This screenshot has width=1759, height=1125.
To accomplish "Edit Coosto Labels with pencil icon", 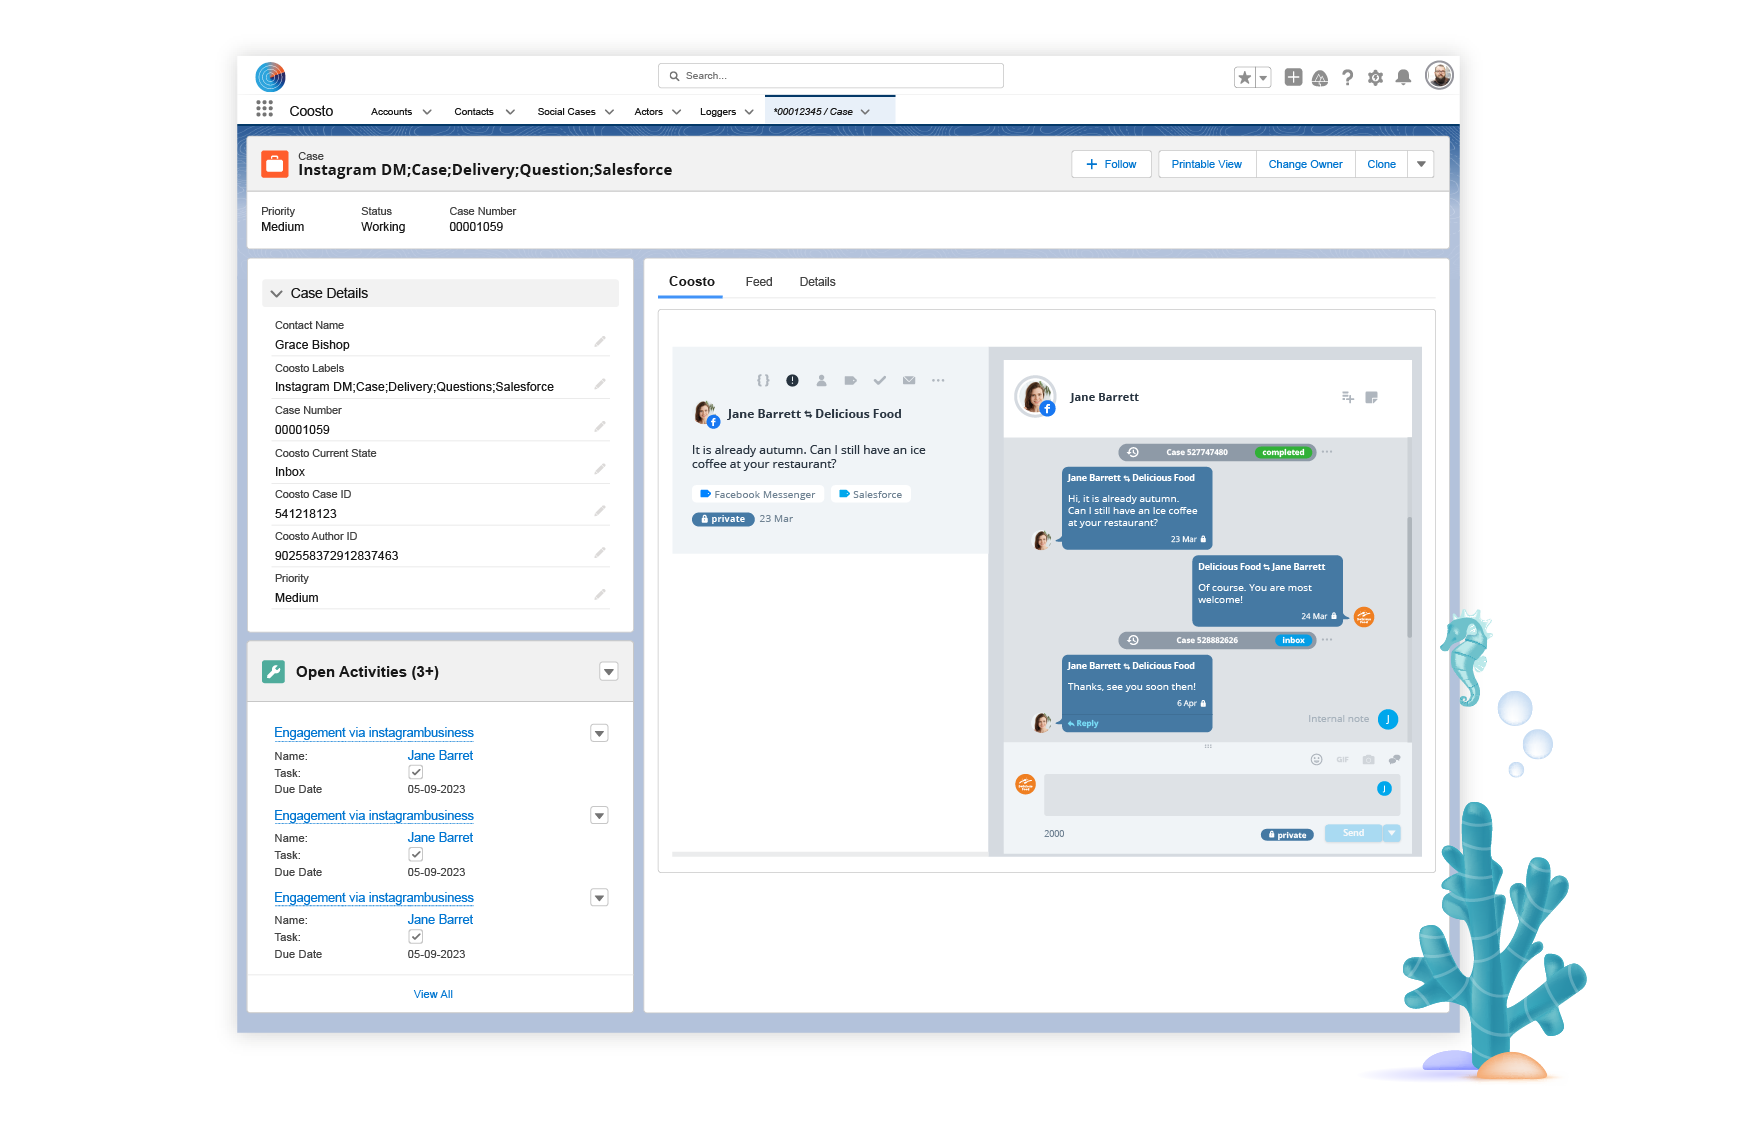I will [x=599, y=384].
